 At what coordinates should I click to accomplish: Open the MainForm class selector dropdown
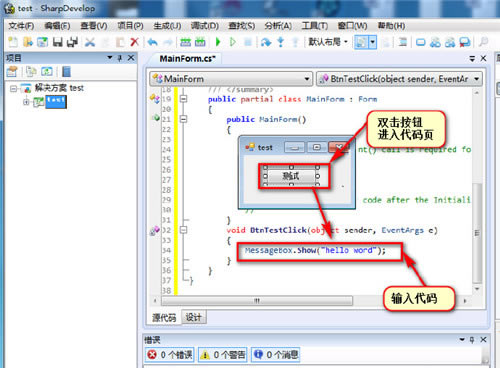(307, 79)
